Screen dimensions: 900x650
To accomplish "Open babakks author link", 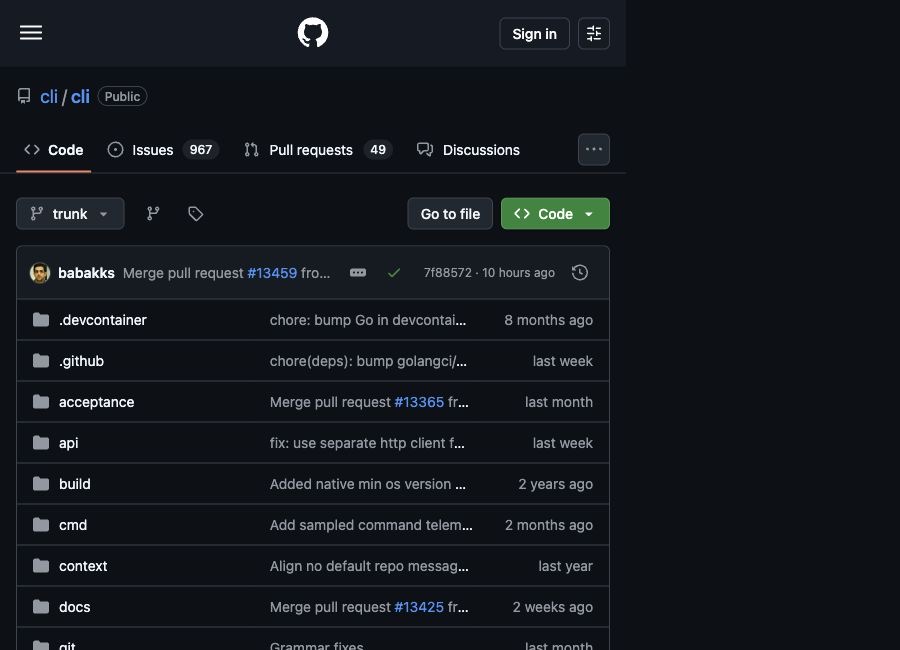I will (x=86, y=273).
